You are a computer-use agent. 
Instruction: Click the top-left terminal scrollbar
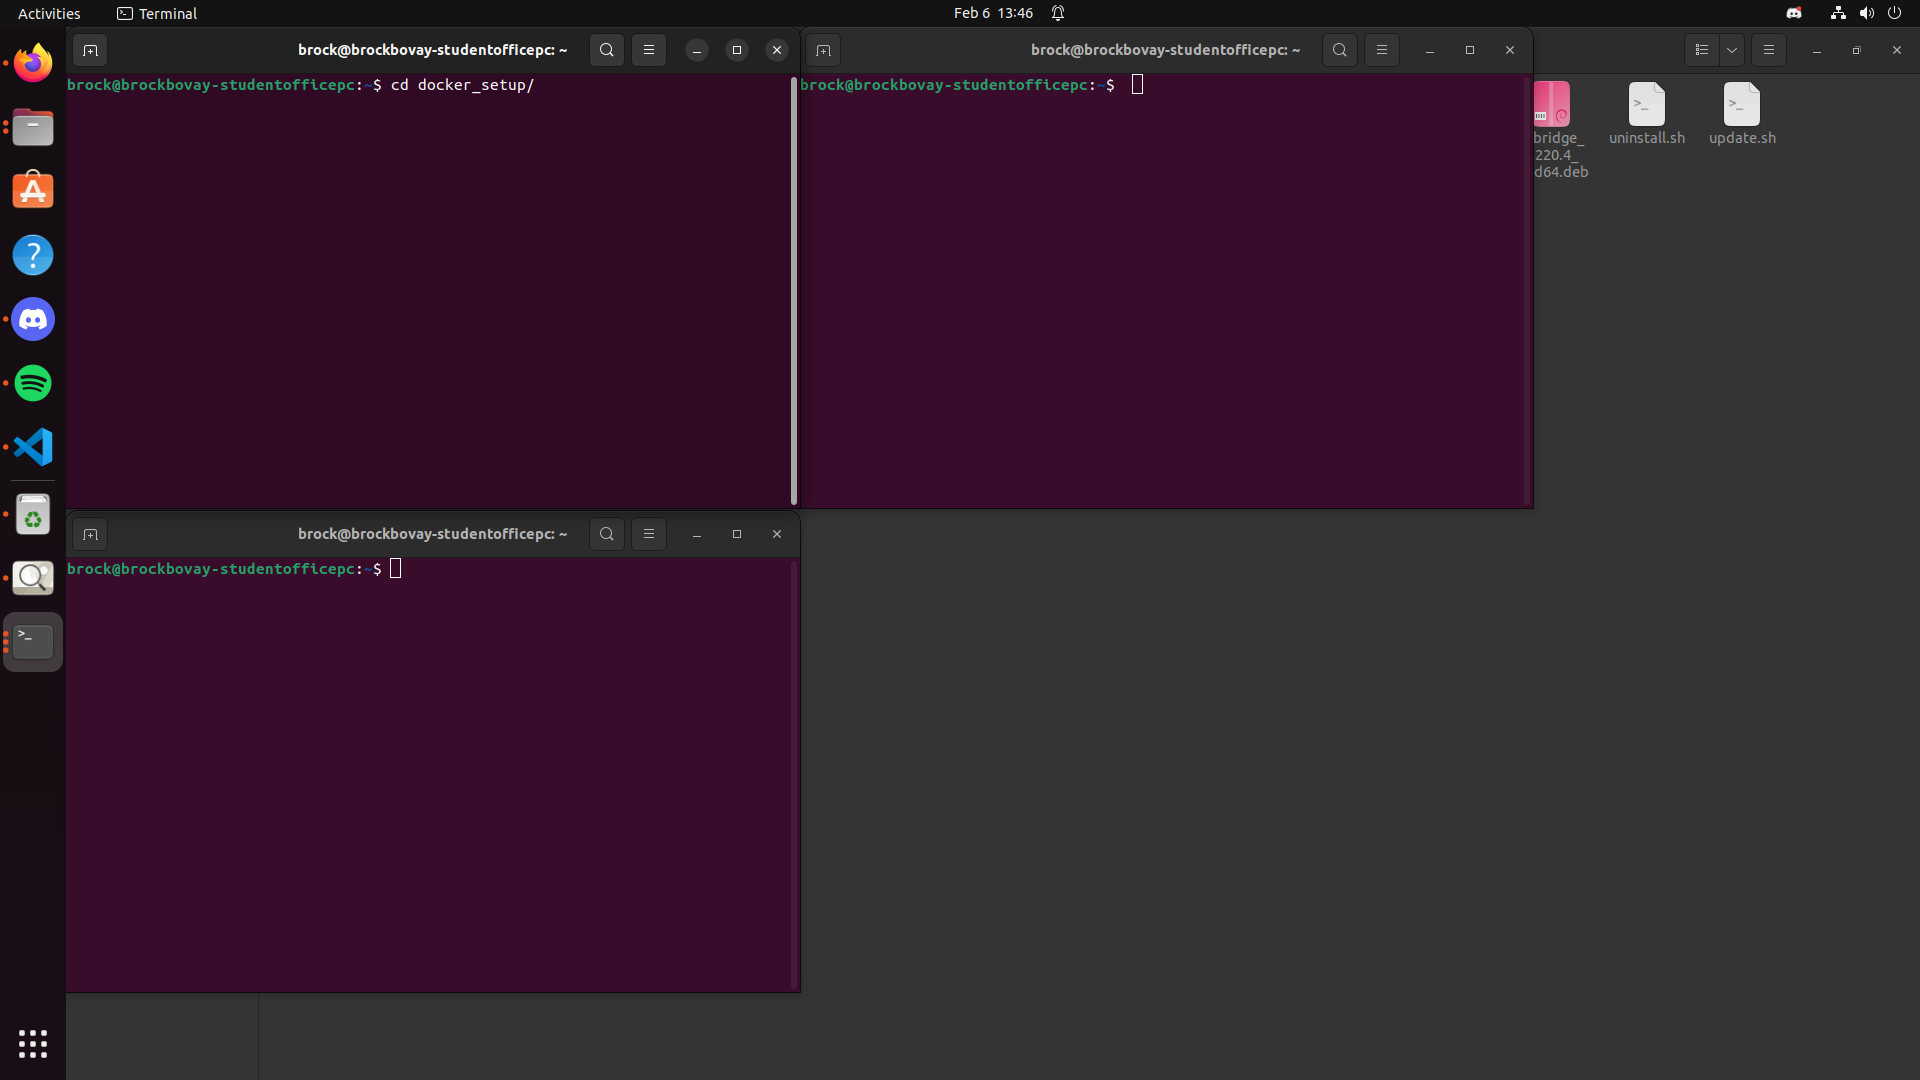(794, 290)
